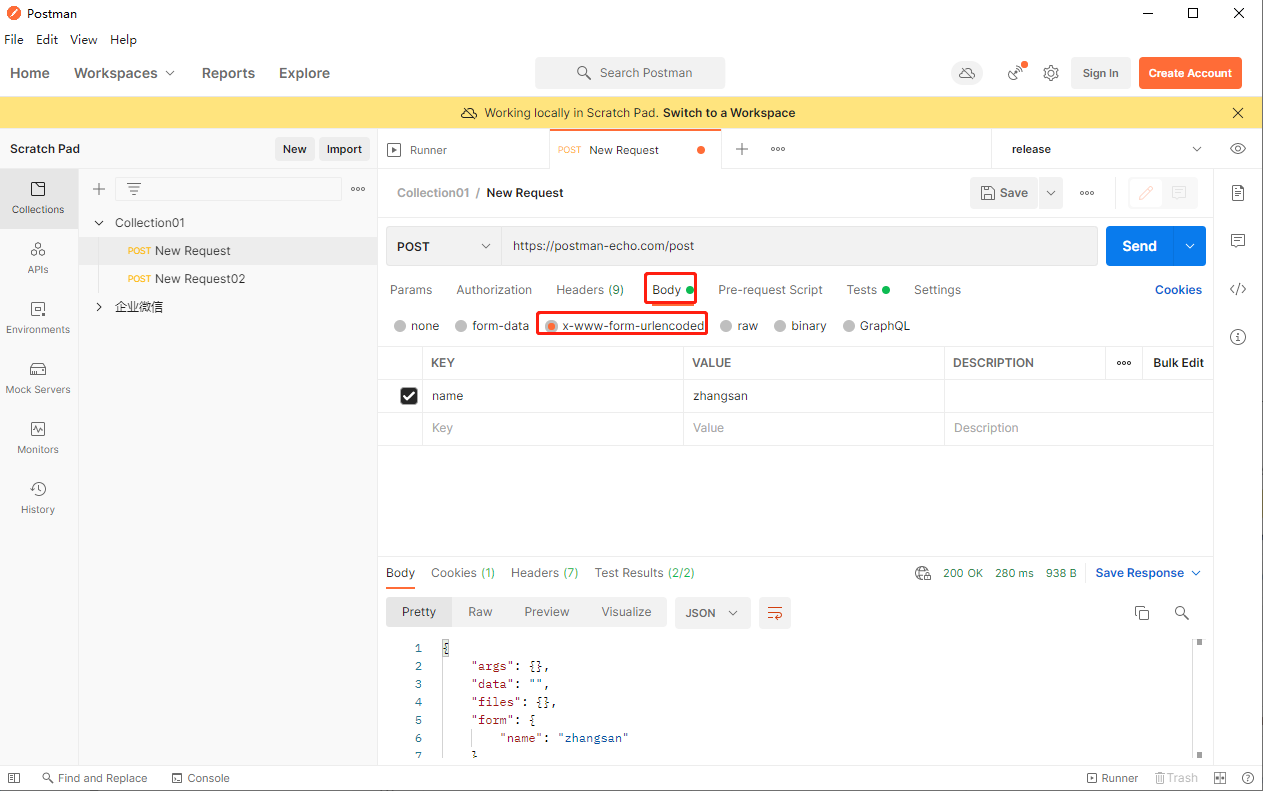This screenshot has height=791, width=1263.
Task: Open the JSON format dropdown
Action: 713,613
